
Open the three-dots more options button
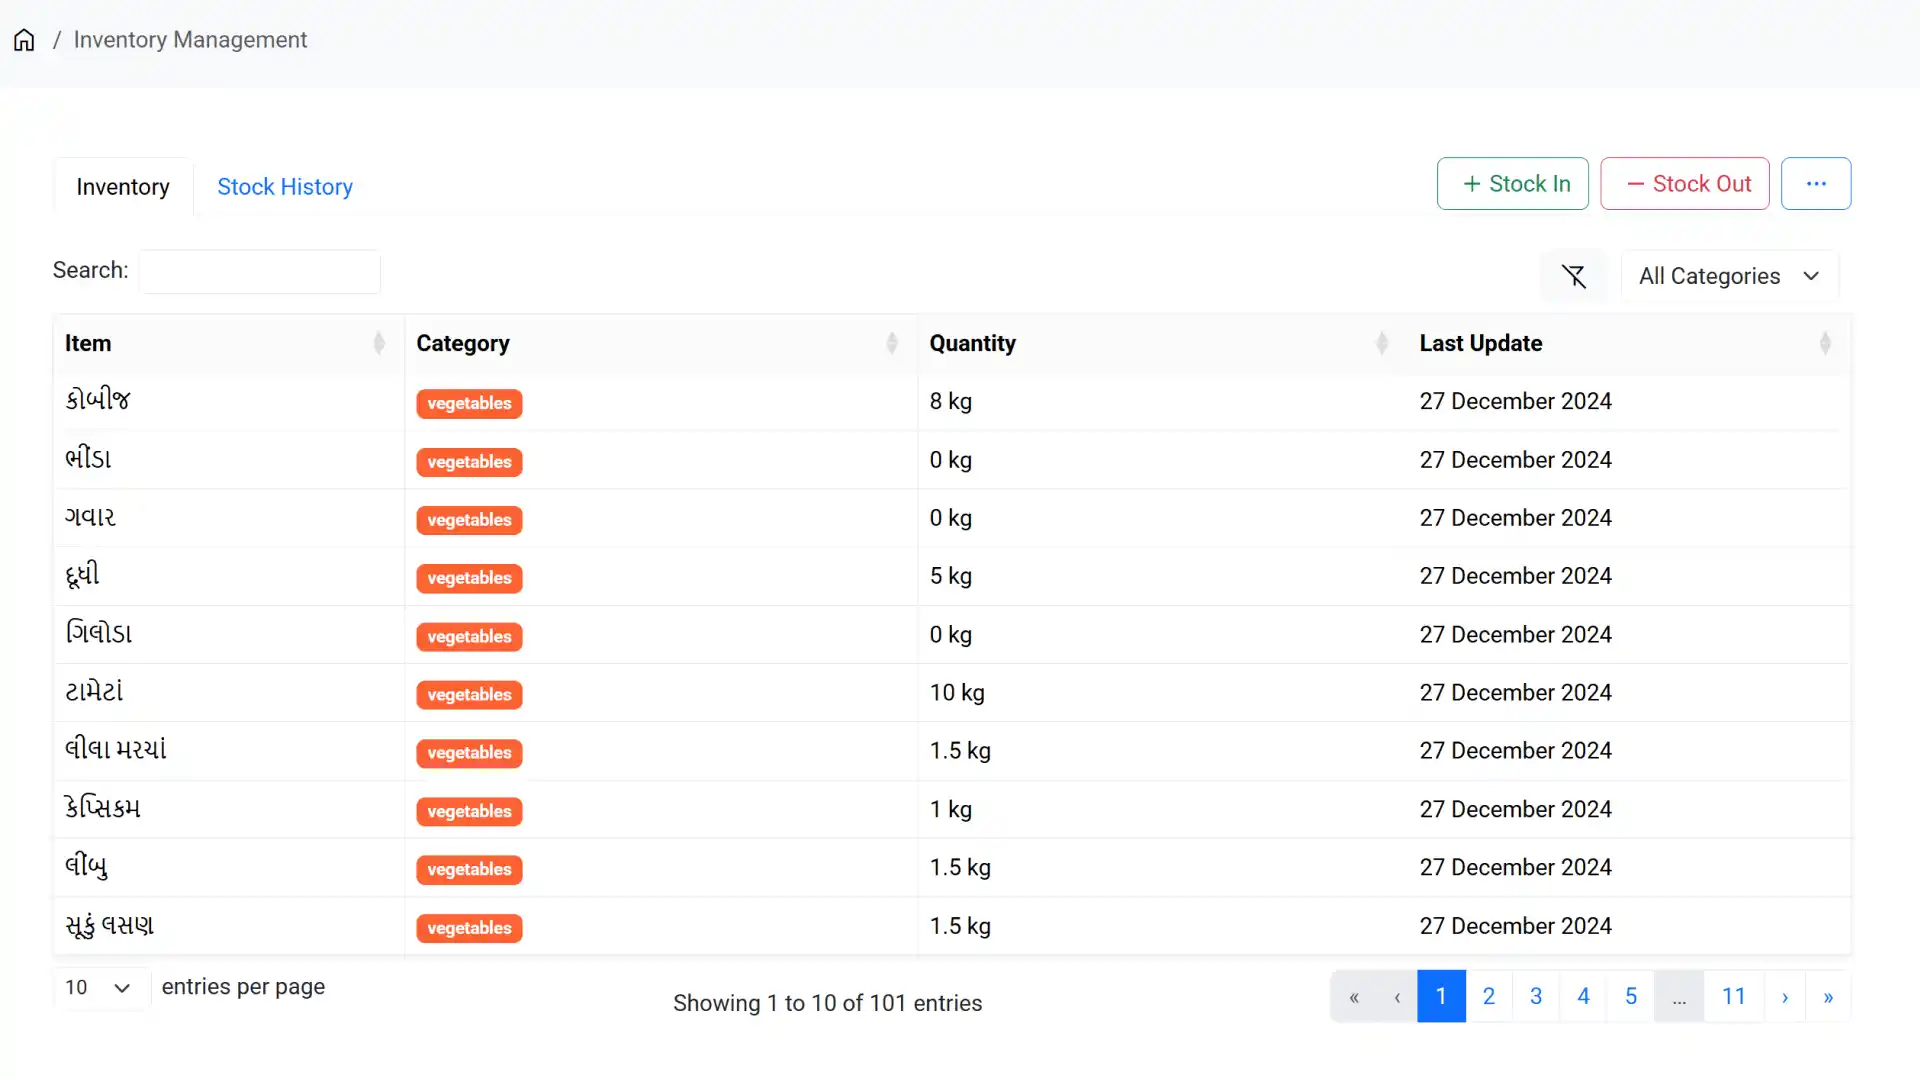pyautogui.click(x=1816, y=184)
